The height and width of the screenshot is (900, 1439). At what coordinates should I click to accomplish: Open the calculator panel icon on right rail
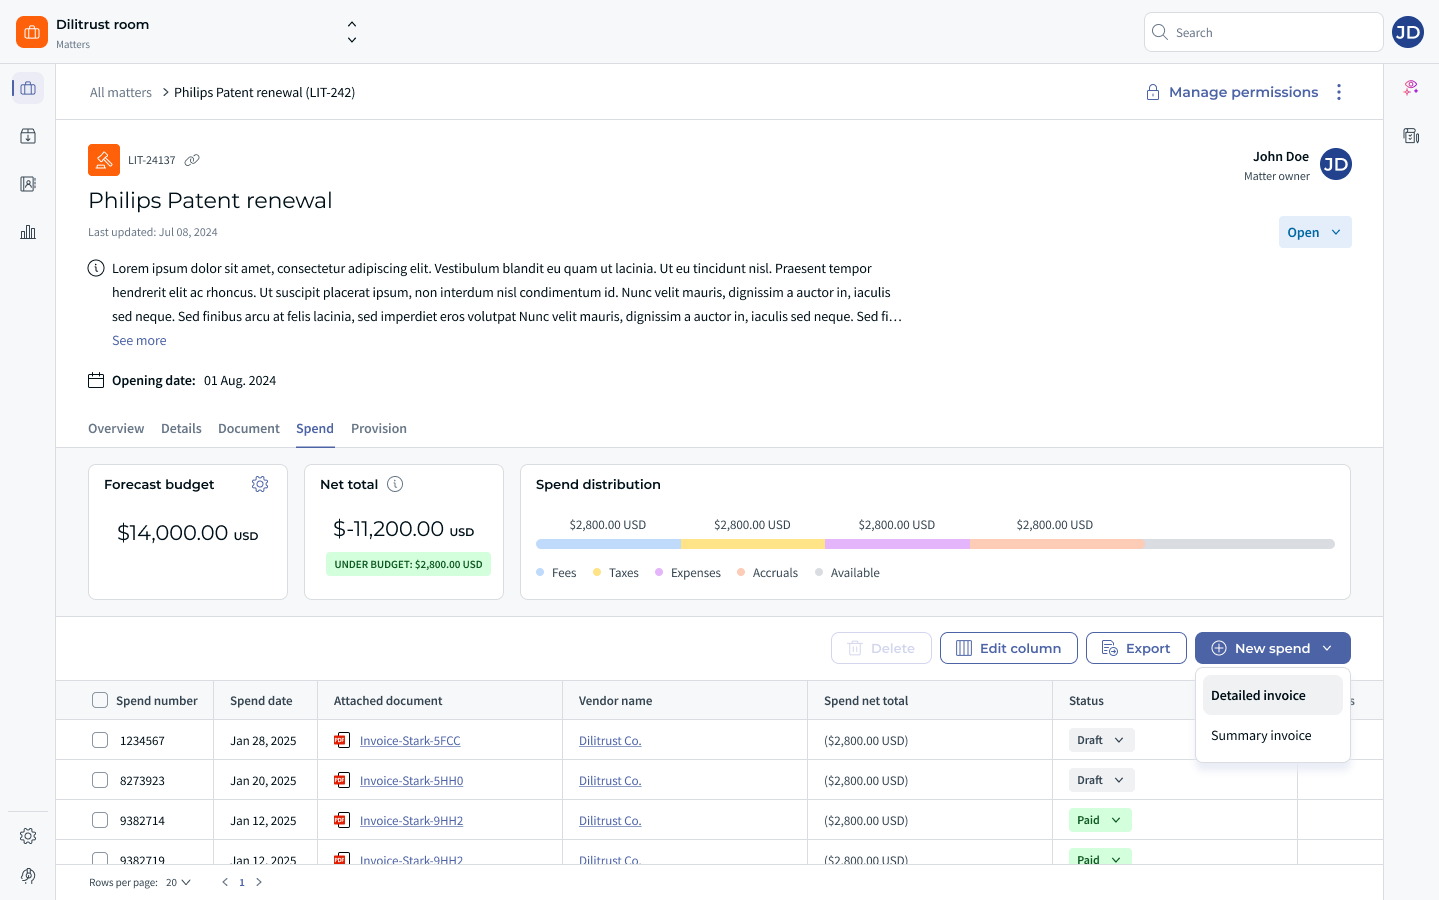click(1411, 136)
